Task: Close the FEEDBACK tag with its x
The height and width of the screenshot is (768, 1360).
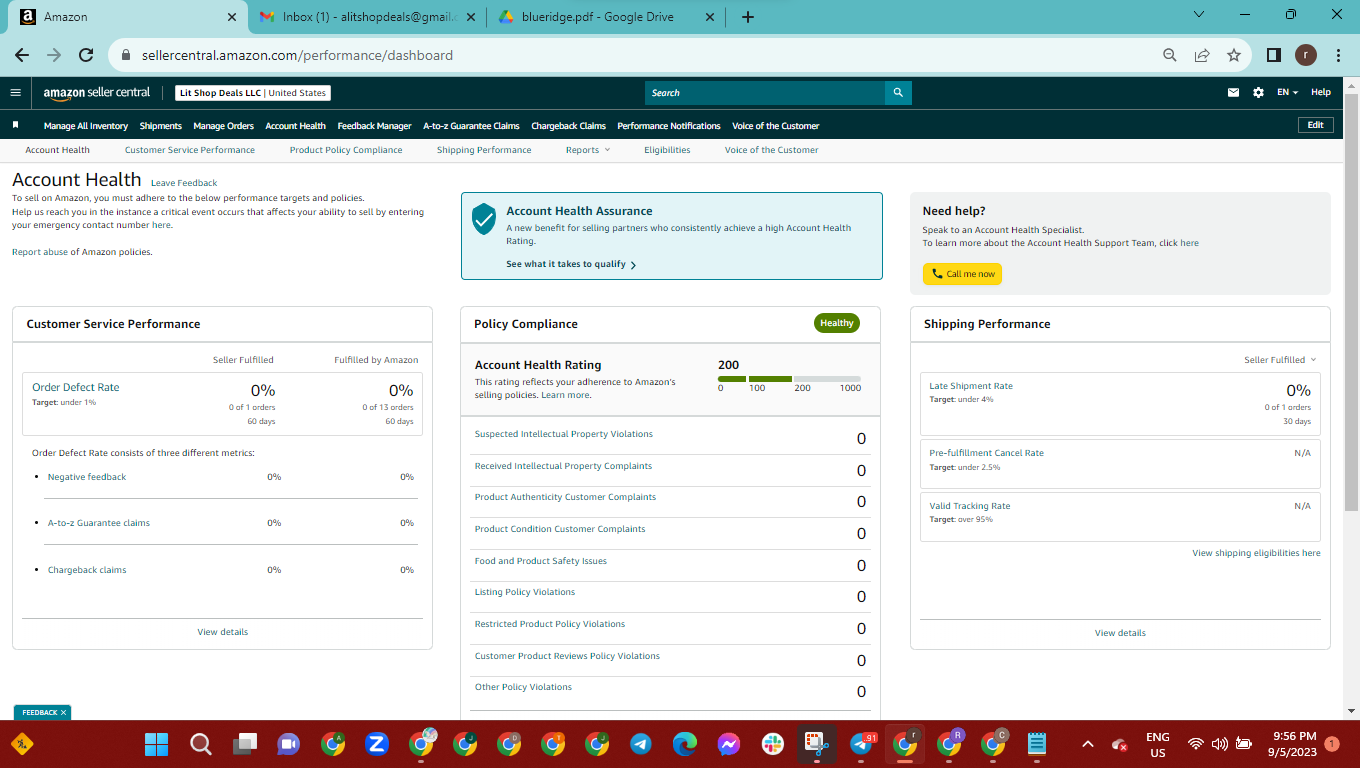Action: point(63,713)
